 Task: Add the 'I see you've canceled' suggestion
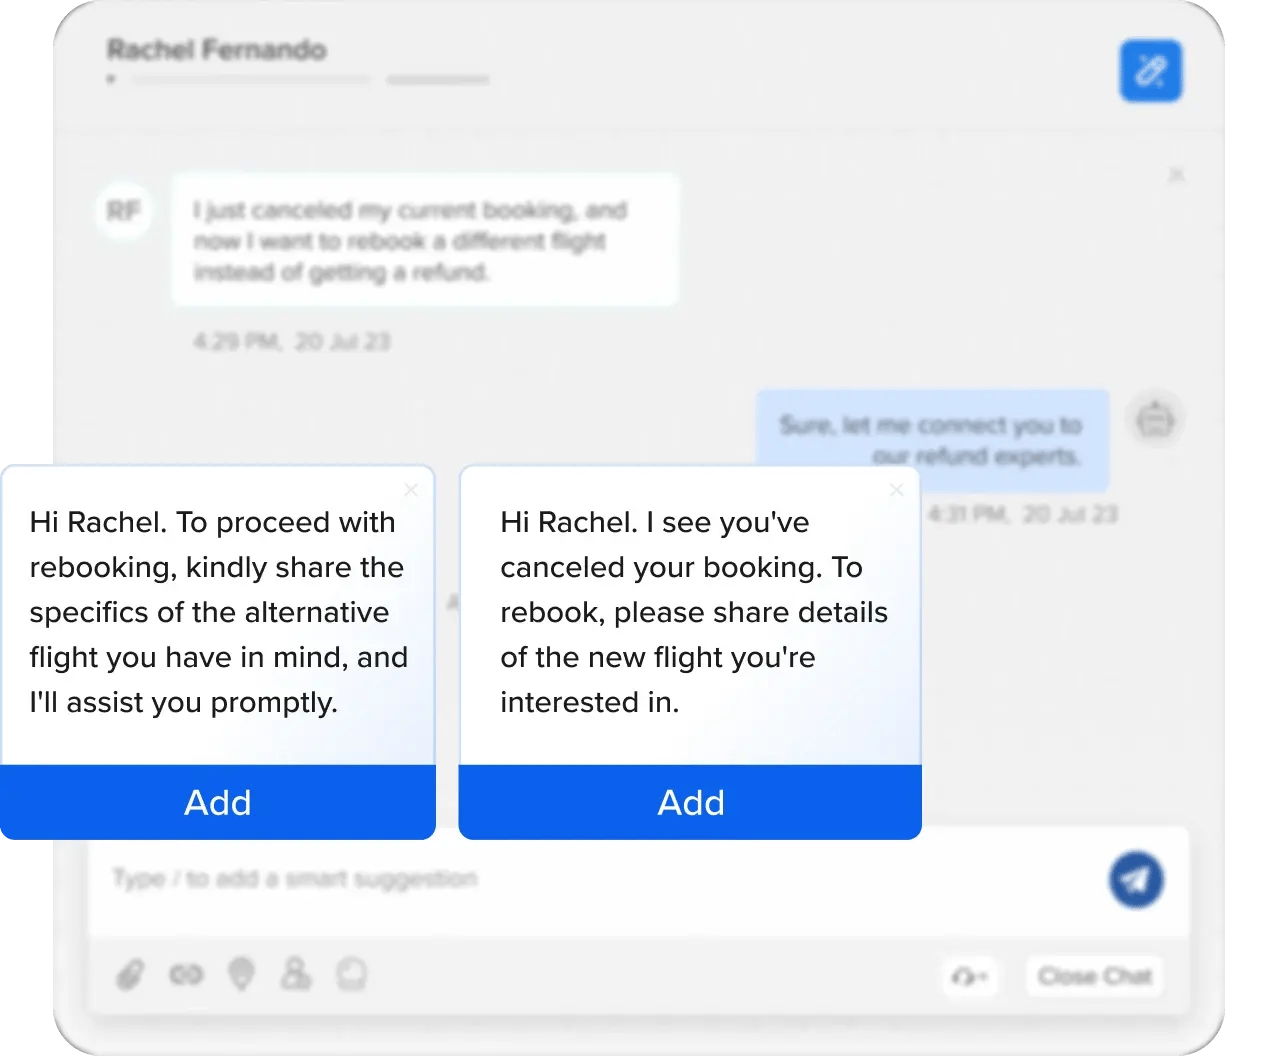click(690, 802)
